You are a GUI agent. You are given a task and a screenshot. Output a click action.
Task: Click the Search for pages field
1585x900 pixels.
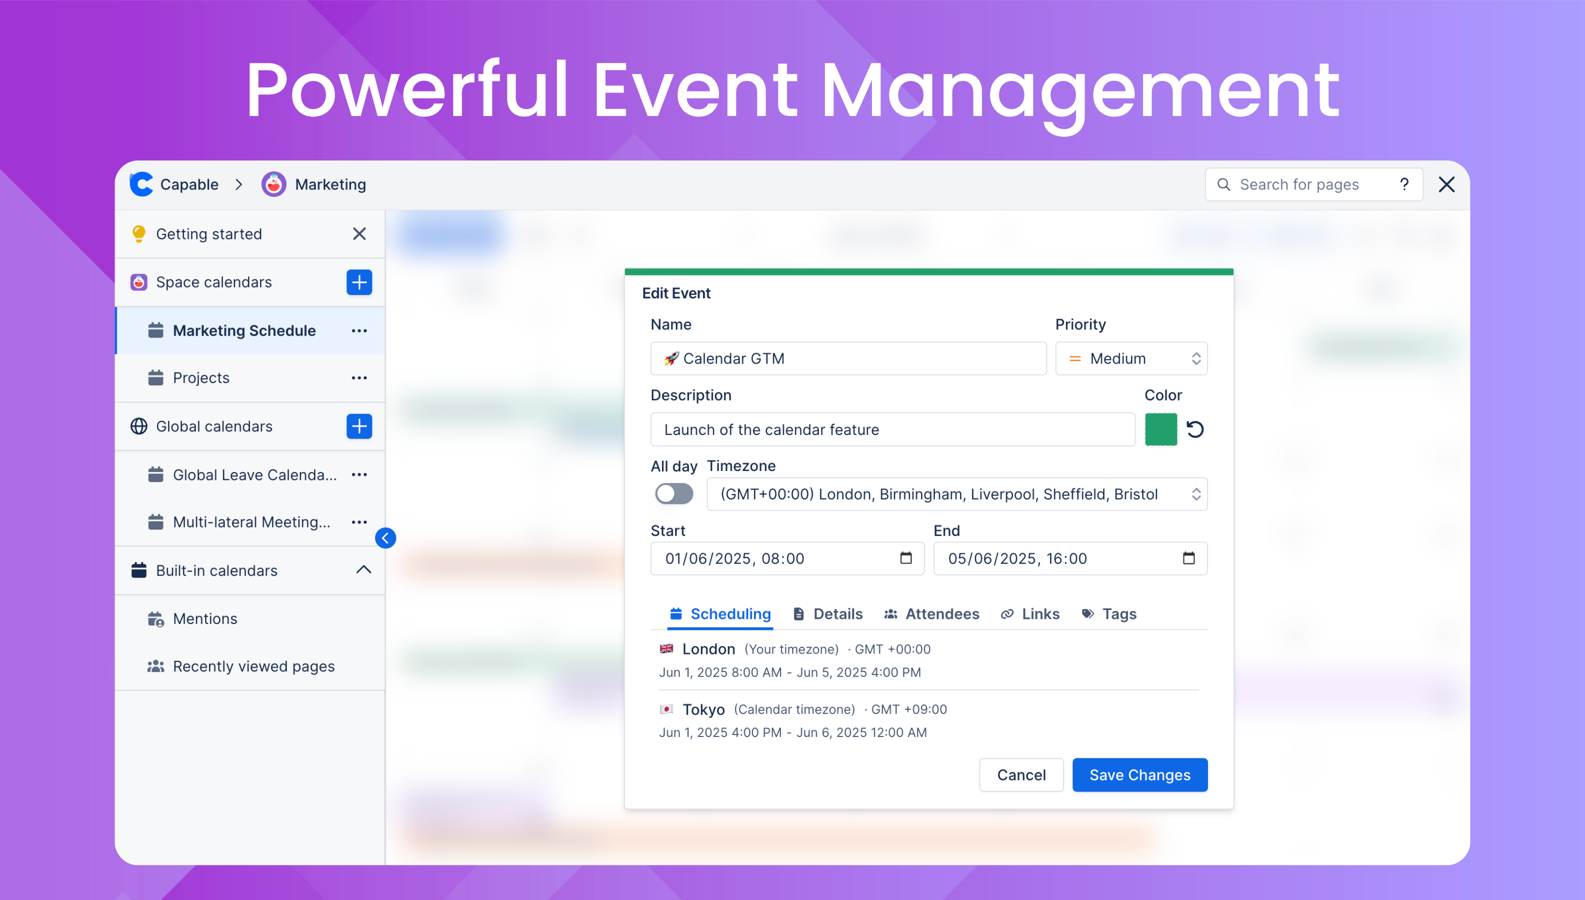click(x=1314, y=184)
